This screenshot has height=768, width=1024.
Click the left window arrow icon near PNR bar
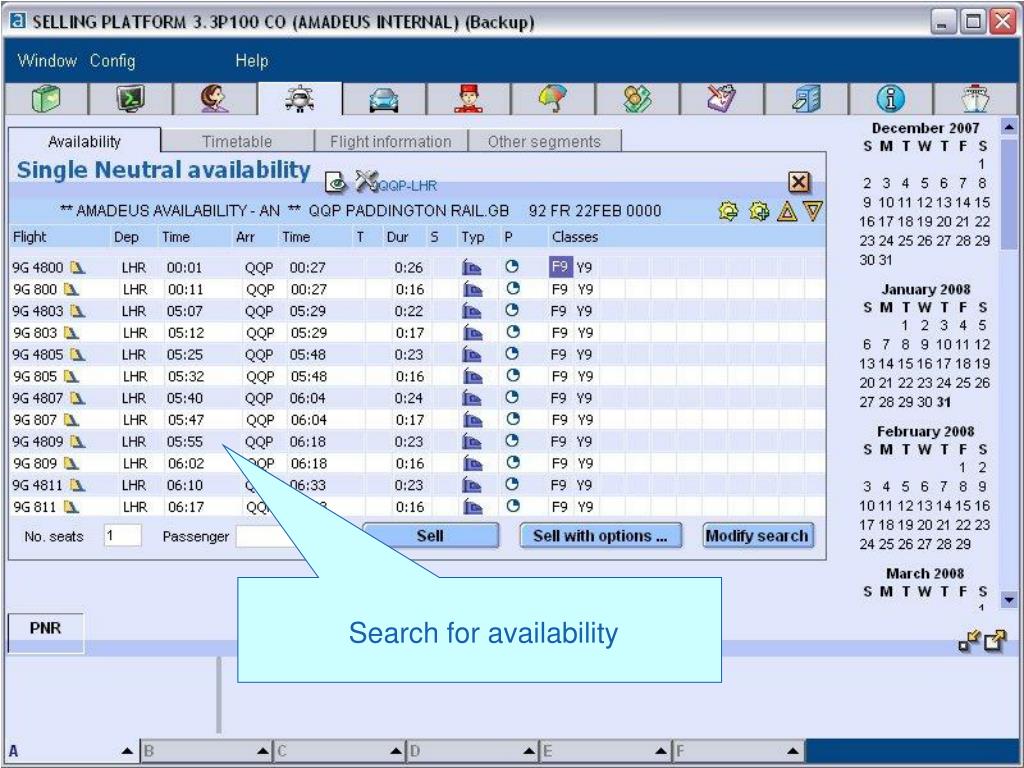coord(968,641)
